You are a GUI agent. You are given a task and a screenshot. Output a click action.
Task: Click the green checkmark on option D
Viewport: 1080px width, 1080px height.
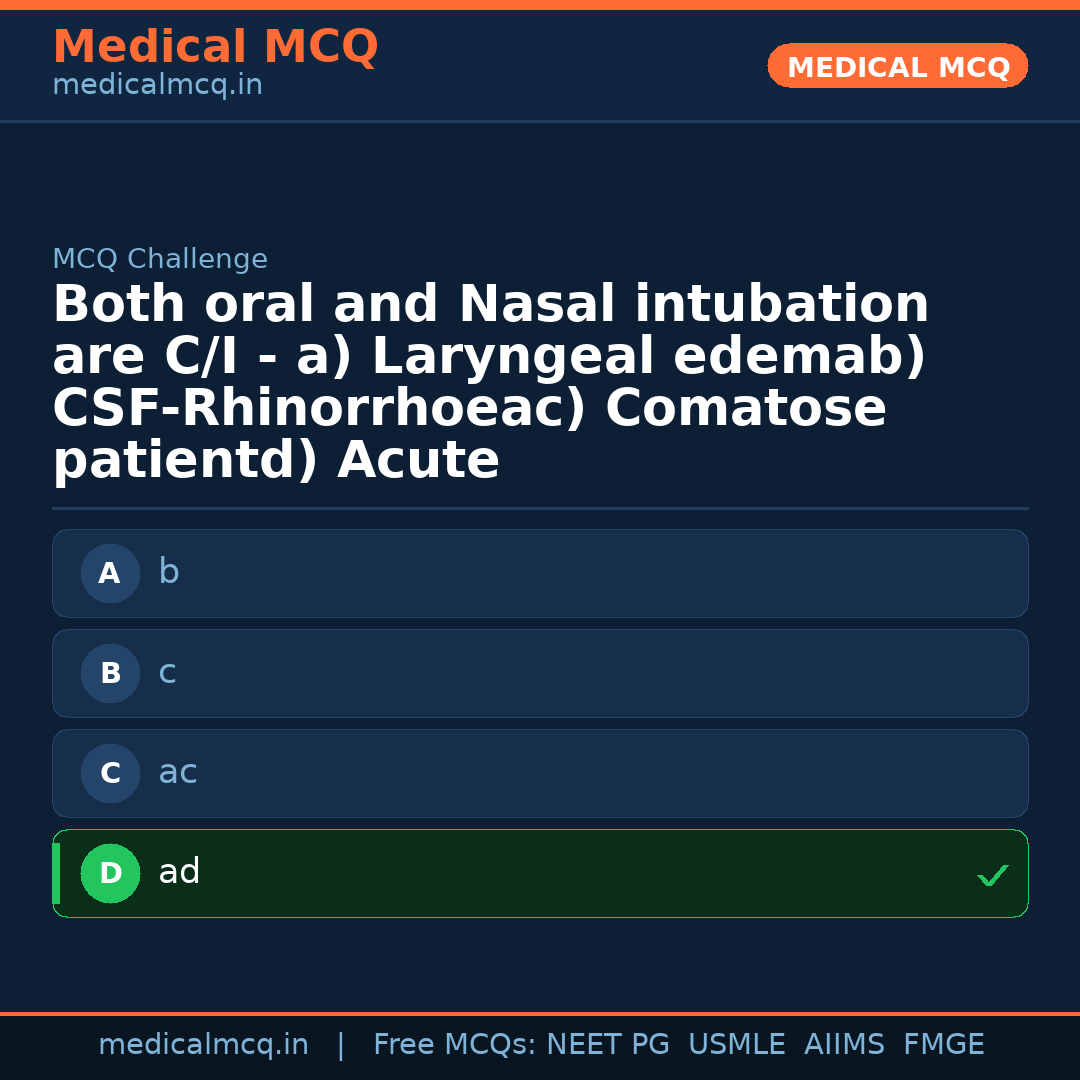pos(992,876)
